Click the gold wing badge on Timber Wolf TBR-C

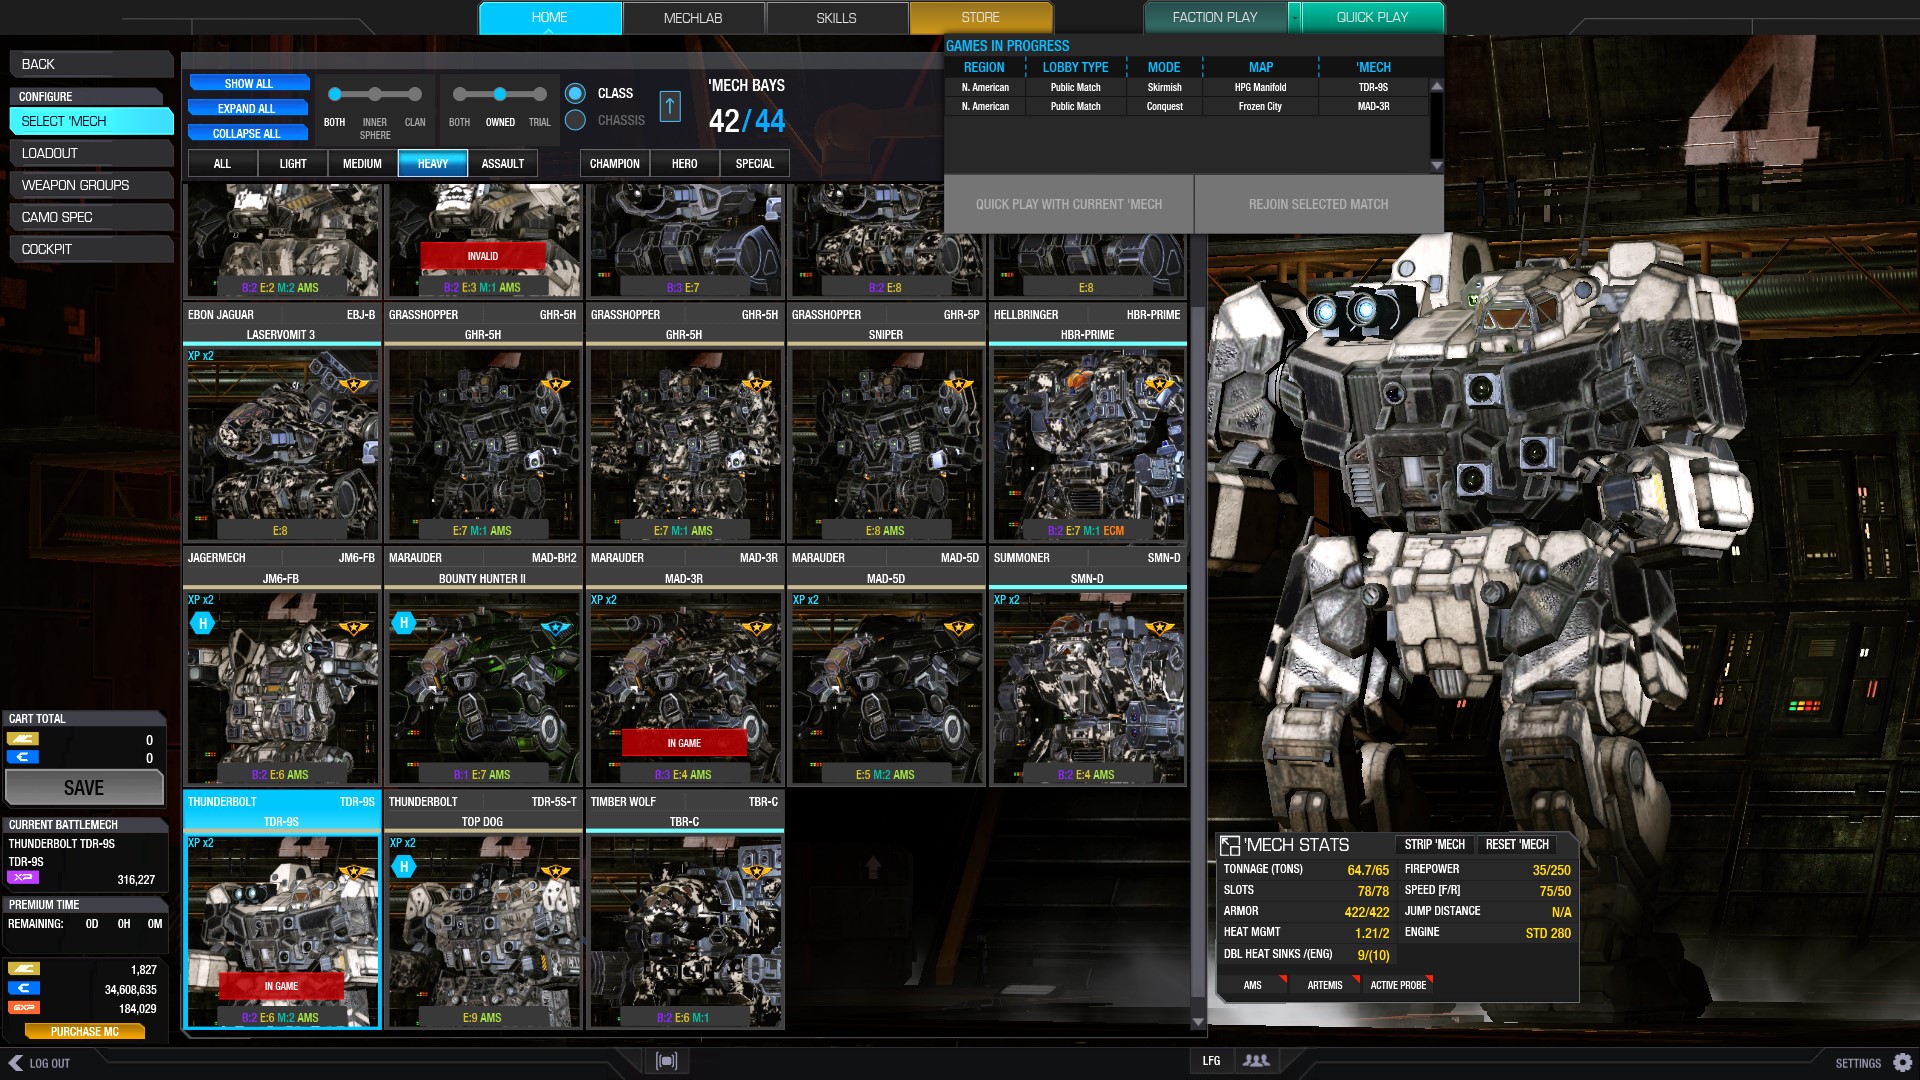coord(756,871)
